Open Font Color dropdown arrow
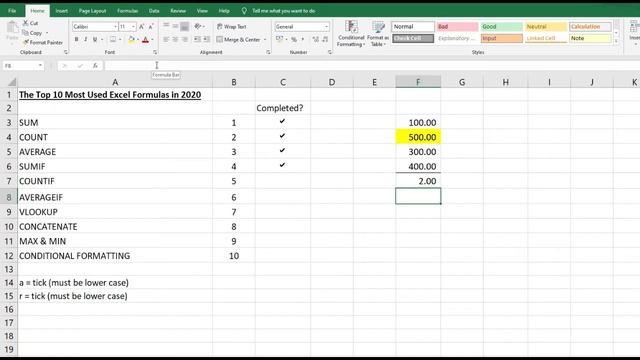640x360 pixels. [152, 40]
